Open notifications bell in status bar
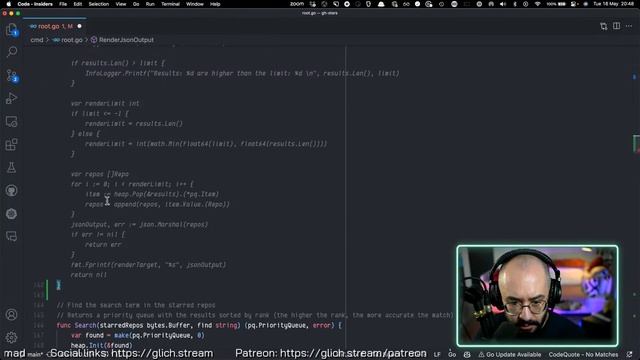The width and height of the screenshot is (640, 360). tap(630, 355)
